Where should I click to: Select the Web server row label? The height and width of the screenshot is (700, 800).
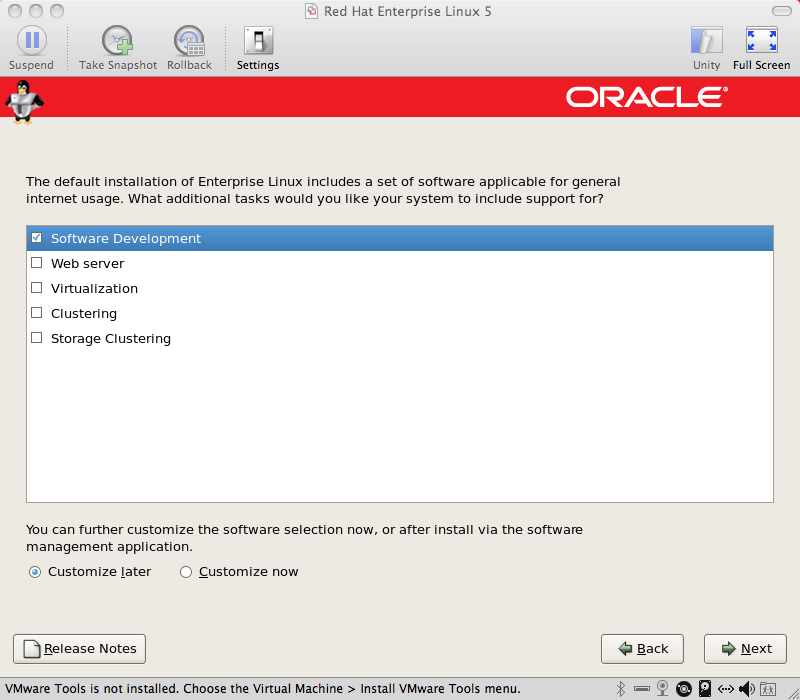[88, 263]
